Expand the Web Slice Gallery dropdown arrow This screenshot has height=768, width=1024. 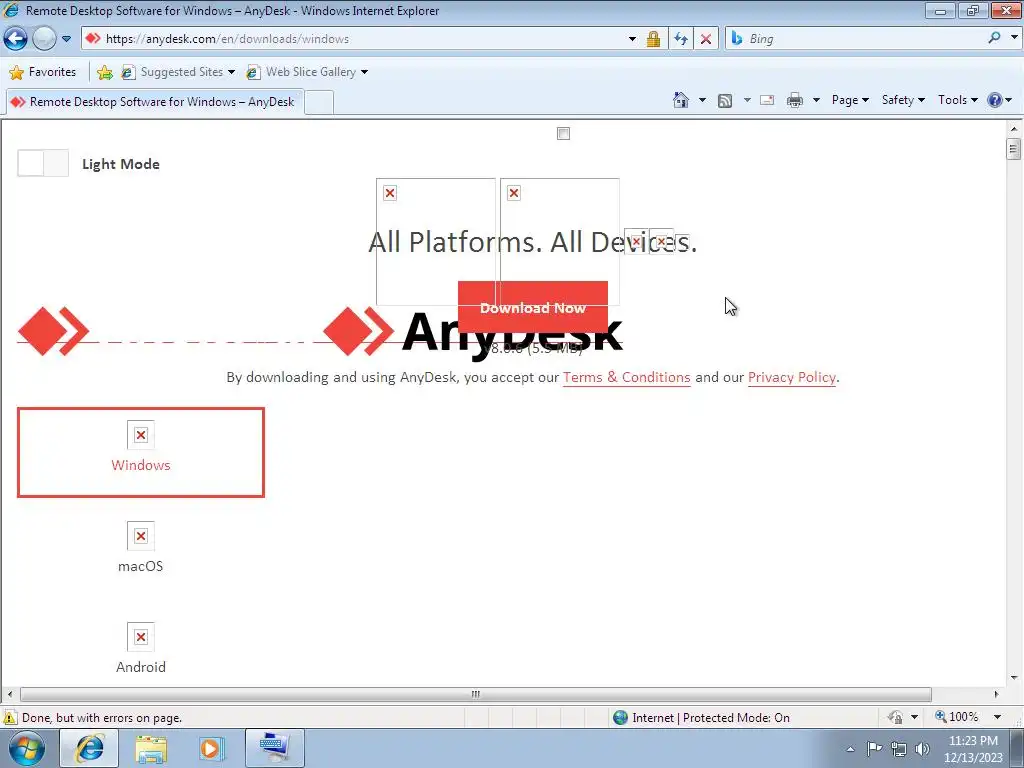point(364,72)
